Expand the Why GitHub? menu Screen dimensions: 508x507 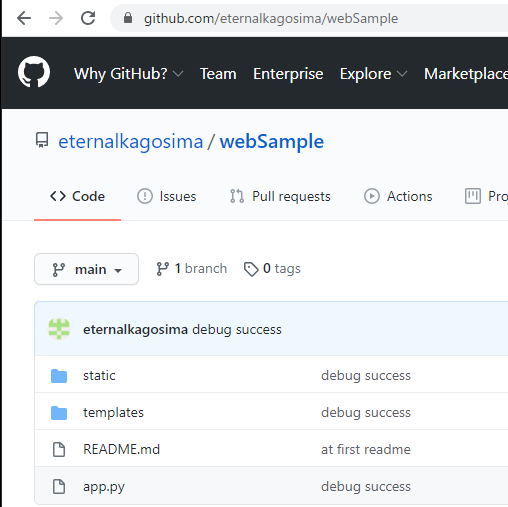click(x=129, y=74)
